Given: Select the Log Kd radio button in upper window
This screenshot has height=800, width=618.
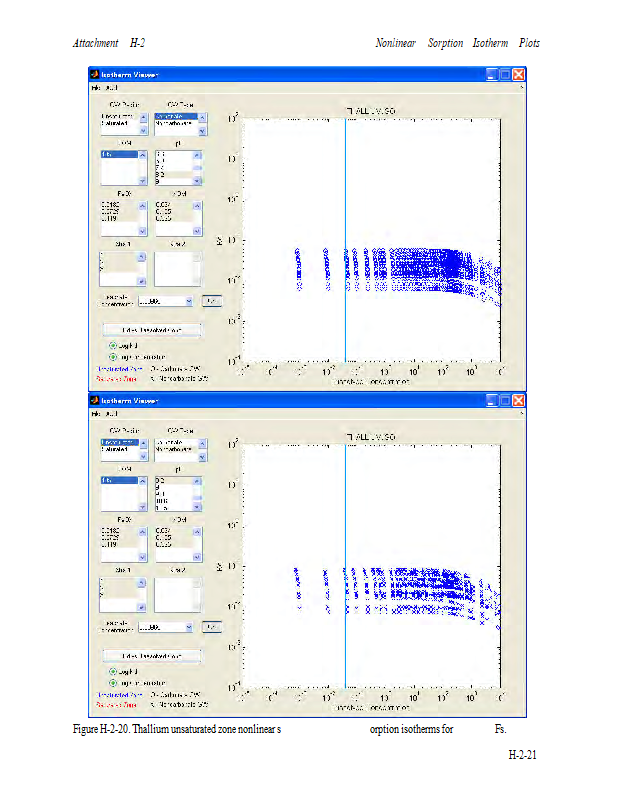Looking at the screenshot, I should 113,344.
